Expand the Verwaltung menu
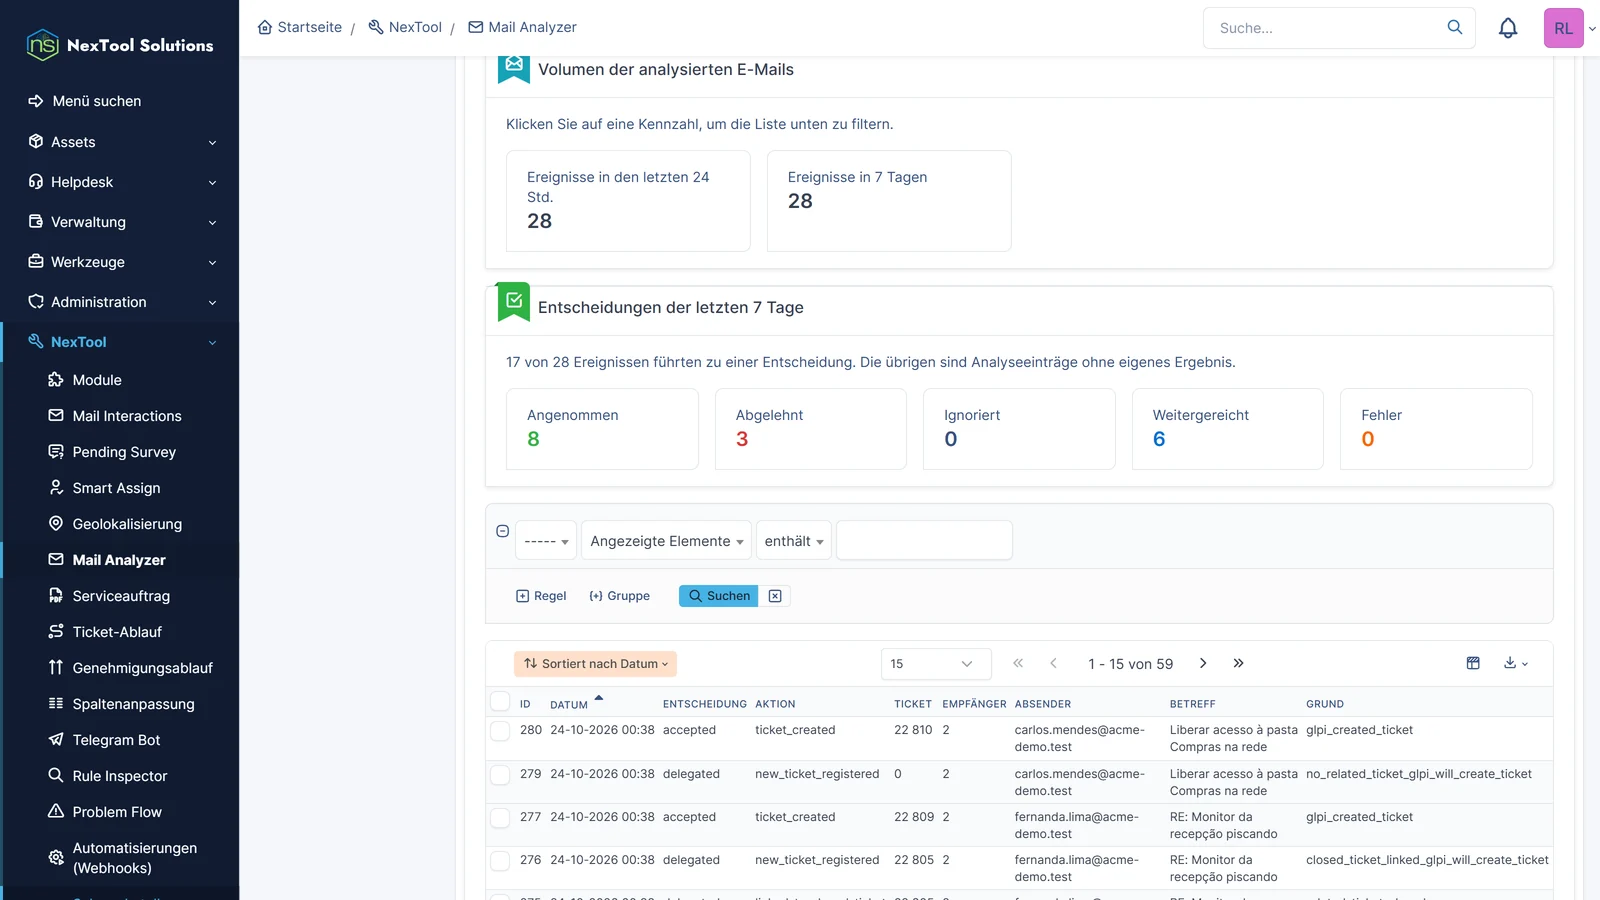Viewport: 1600px width, 900px height. tap(120, 222)
